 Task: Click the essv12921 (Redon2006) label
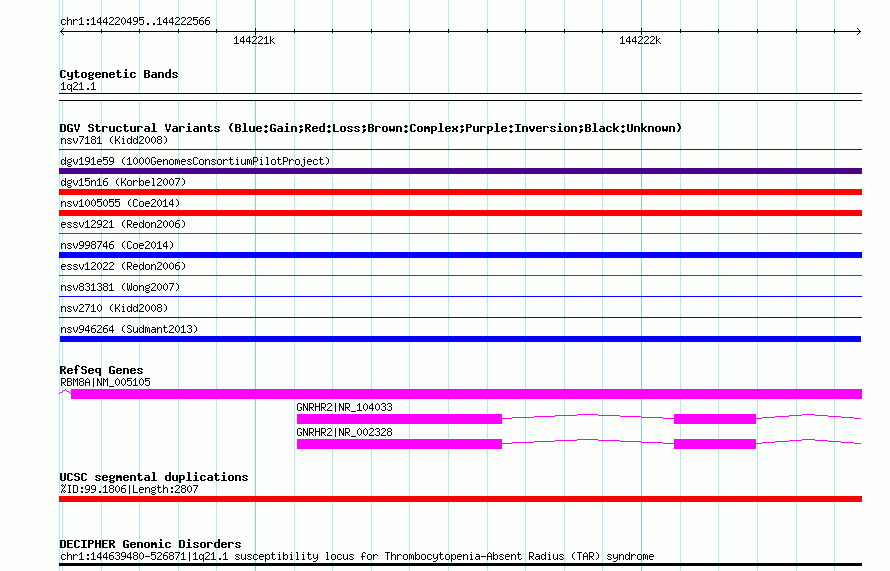(123, 224)
